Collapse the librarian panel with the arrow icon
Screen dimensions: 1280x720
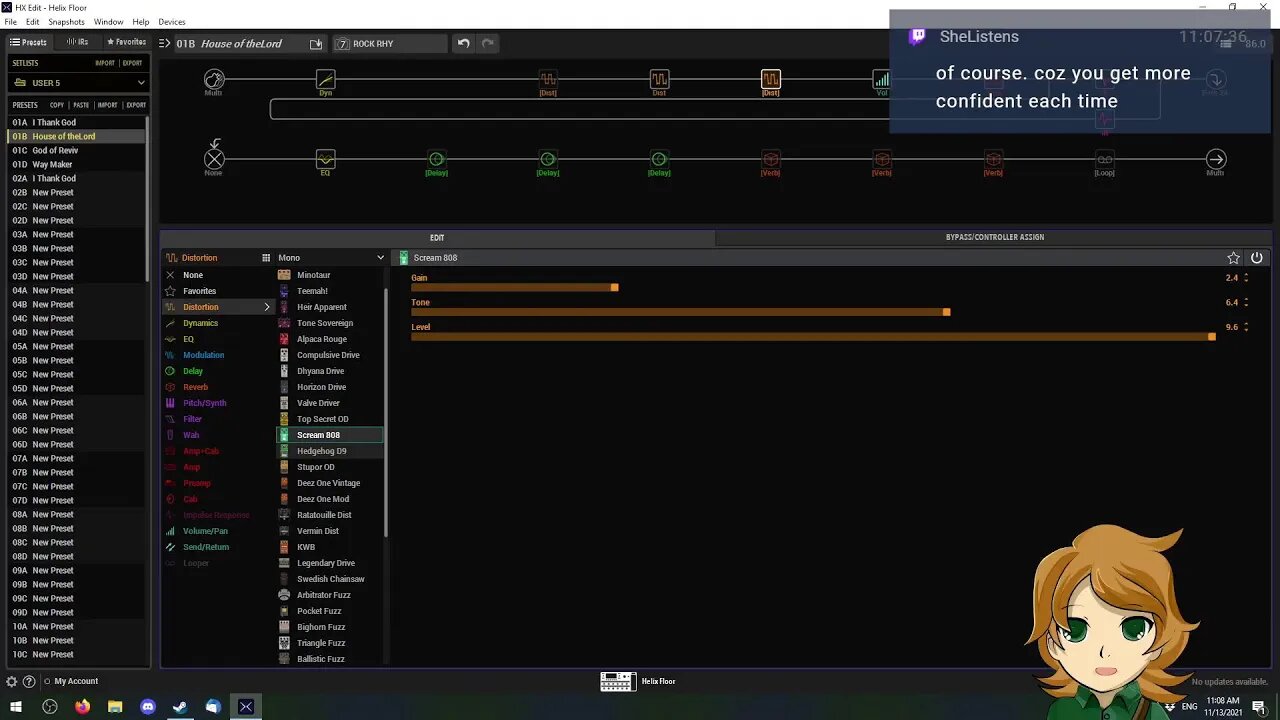pyautogui.click(x=164, y=43)
